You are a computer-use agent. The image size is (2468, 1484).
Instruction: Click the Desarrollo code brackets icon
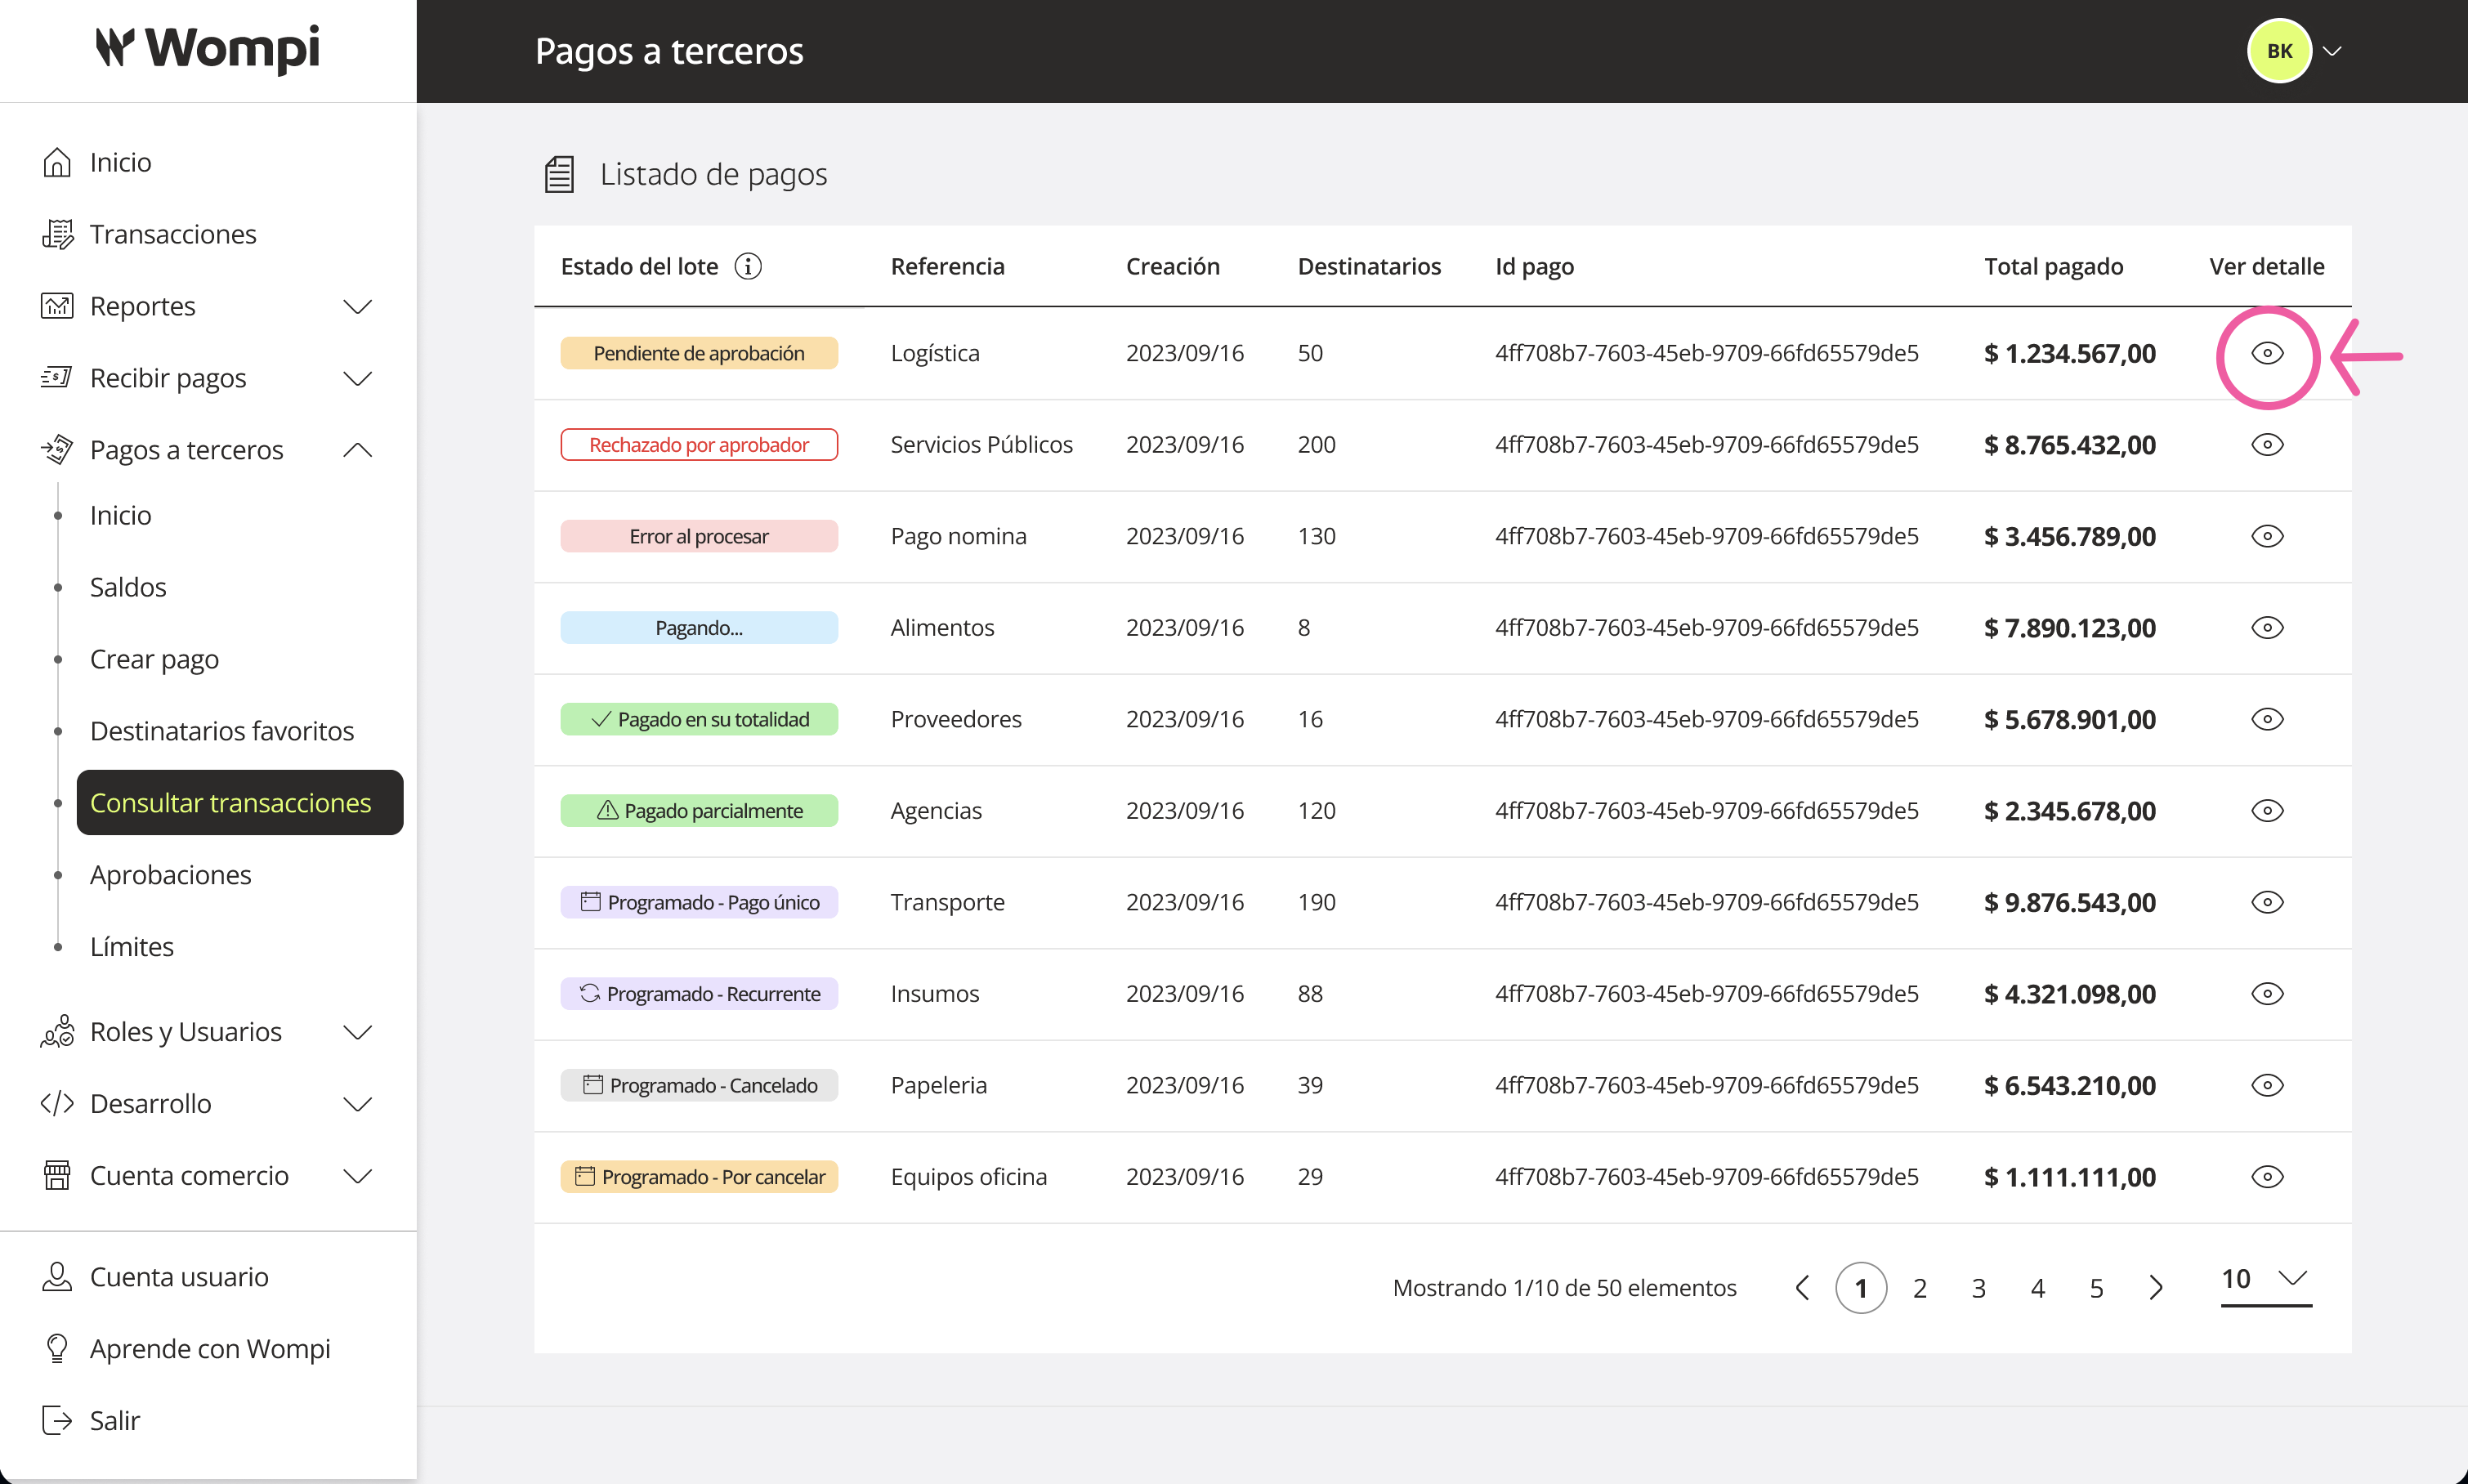click(57, 1103)
